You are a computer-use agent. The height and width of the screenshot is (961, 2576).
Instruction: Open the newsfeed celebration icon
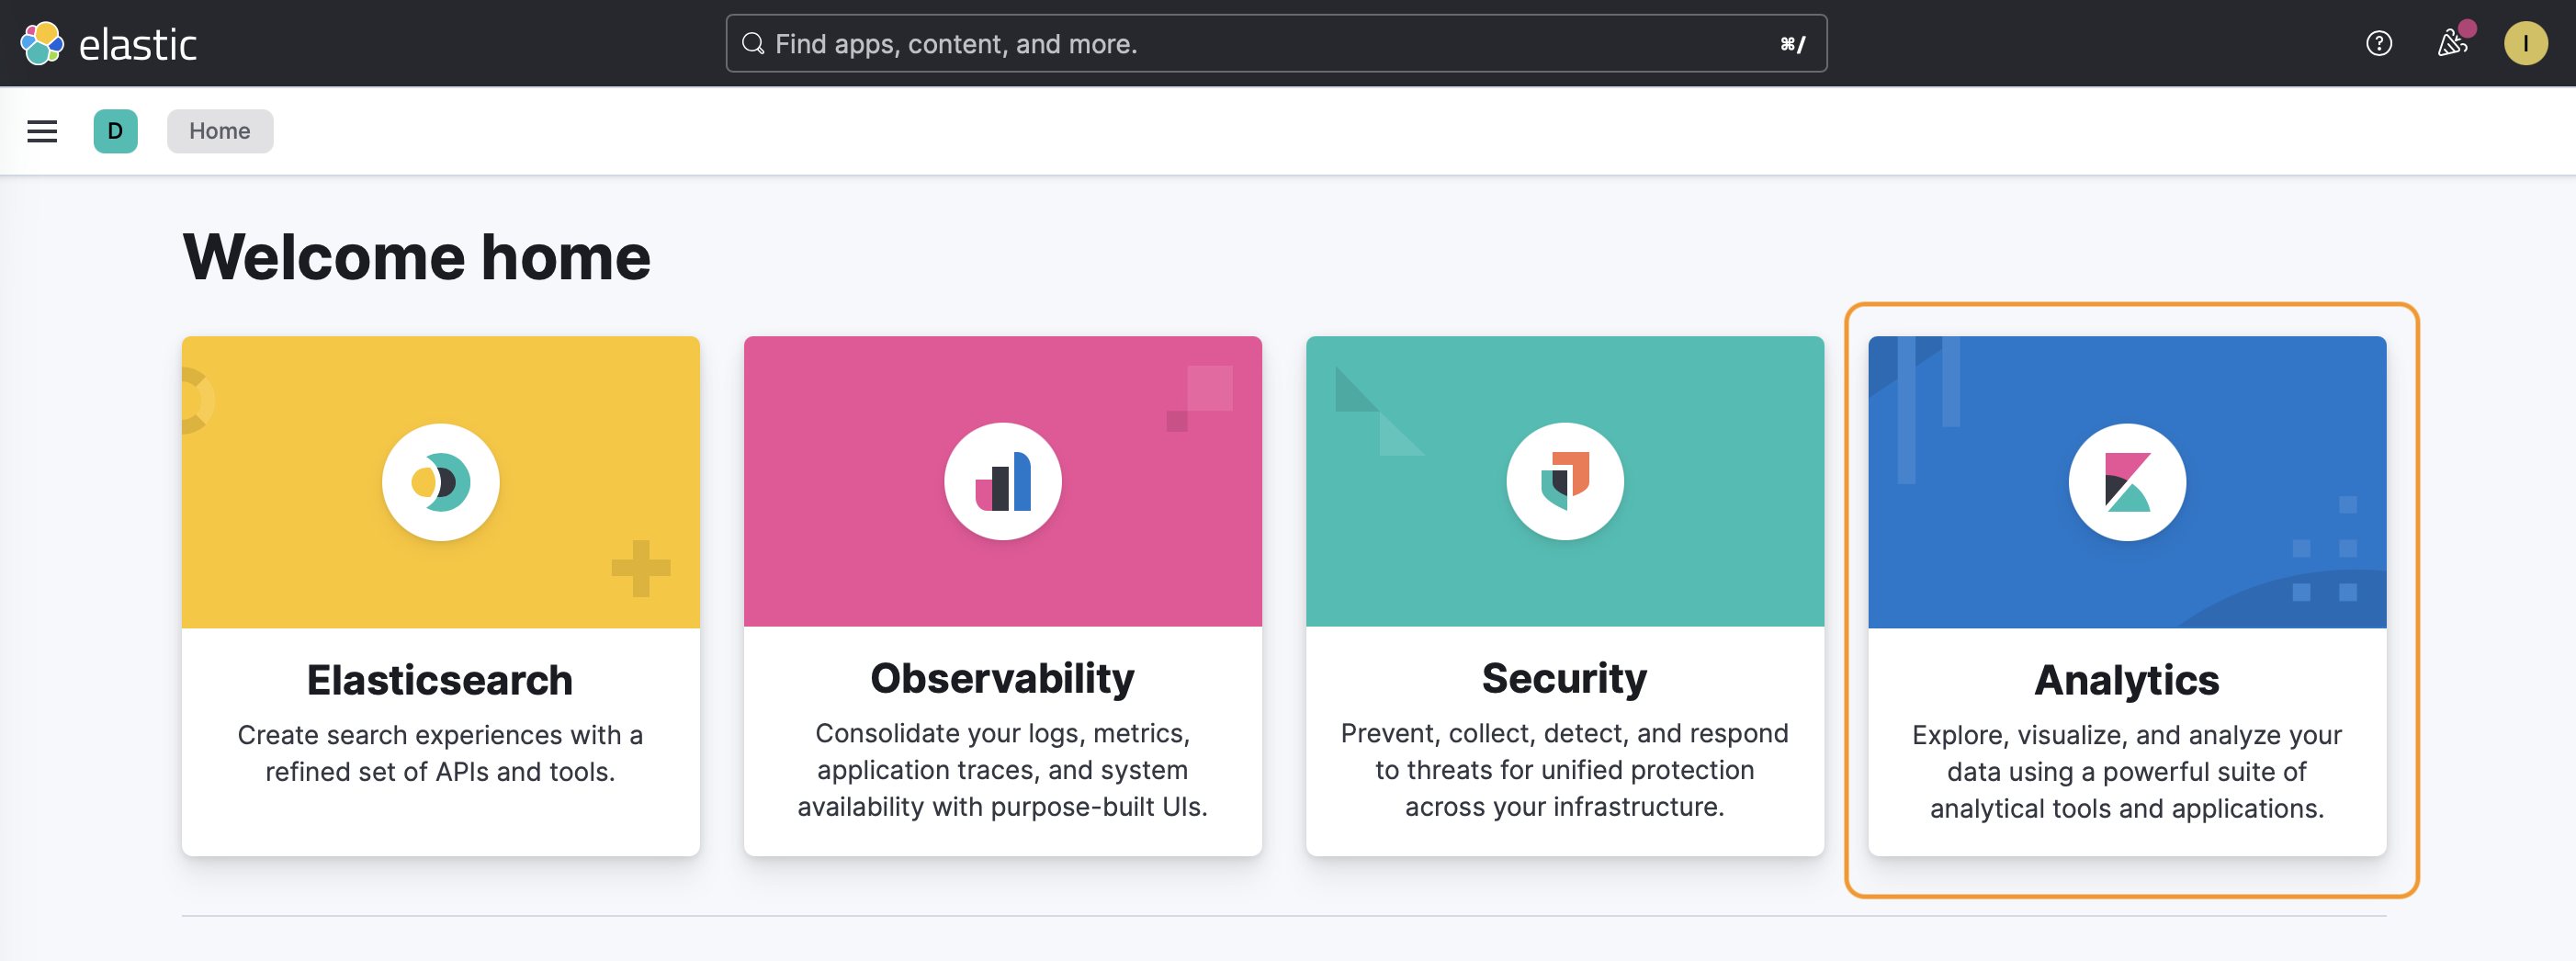(x=2451, y=44)
